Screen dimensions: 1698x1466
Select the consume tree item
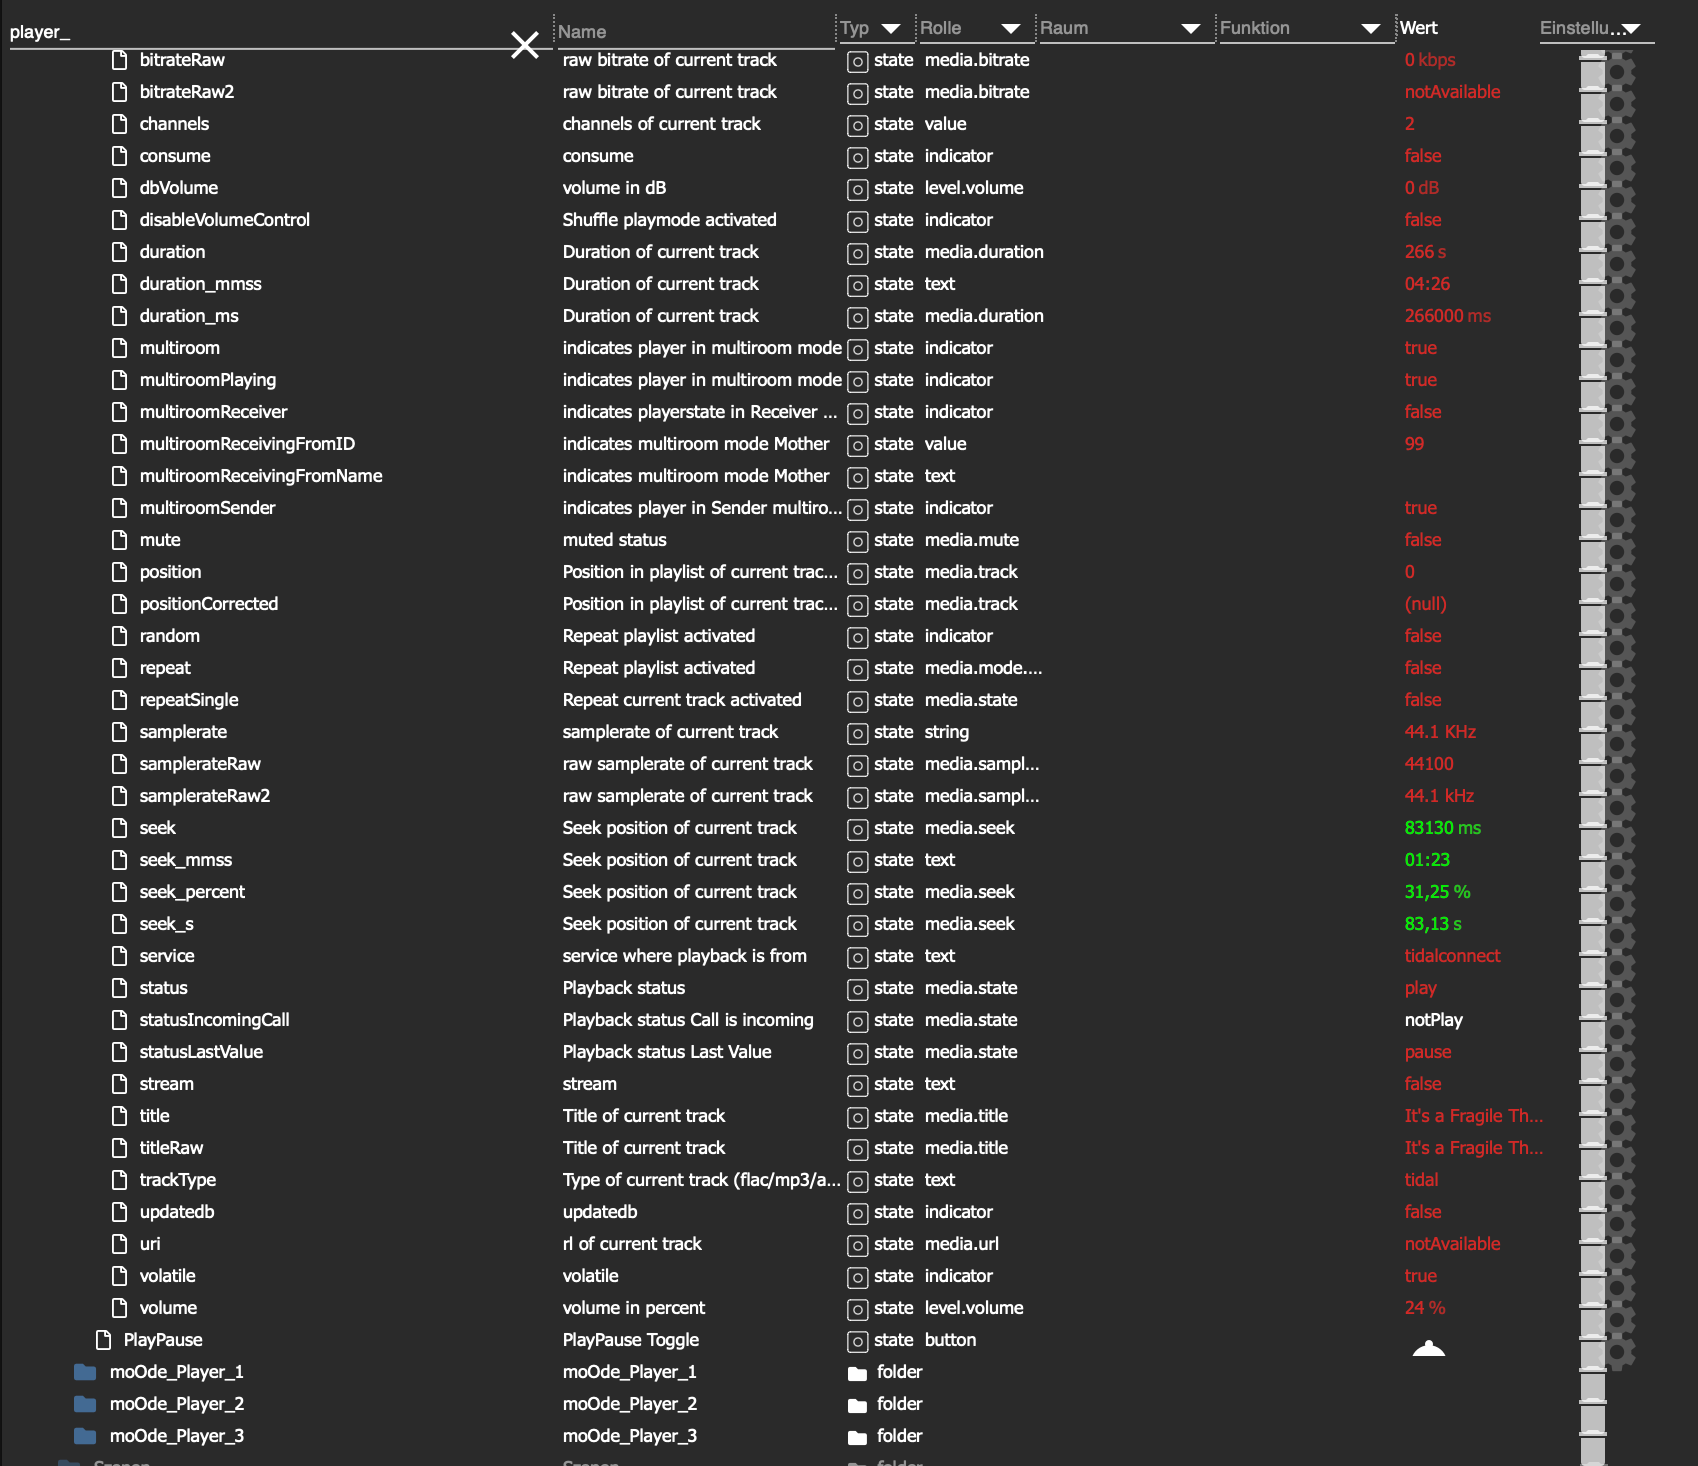pyautogui.click(x=175, y=156)
